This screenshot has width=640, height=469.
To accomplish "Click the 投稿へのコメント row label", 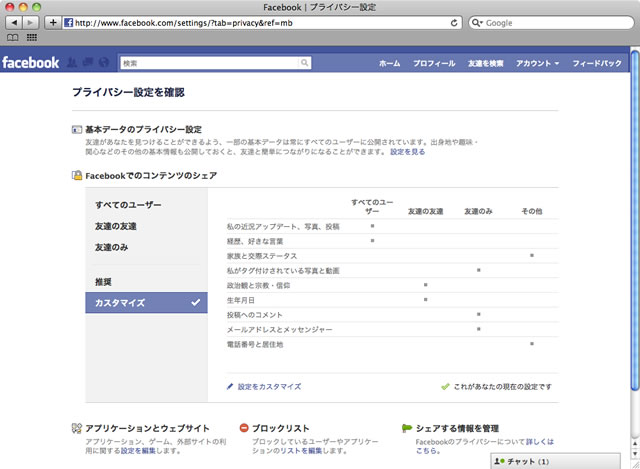I will [x=255, y=315].
